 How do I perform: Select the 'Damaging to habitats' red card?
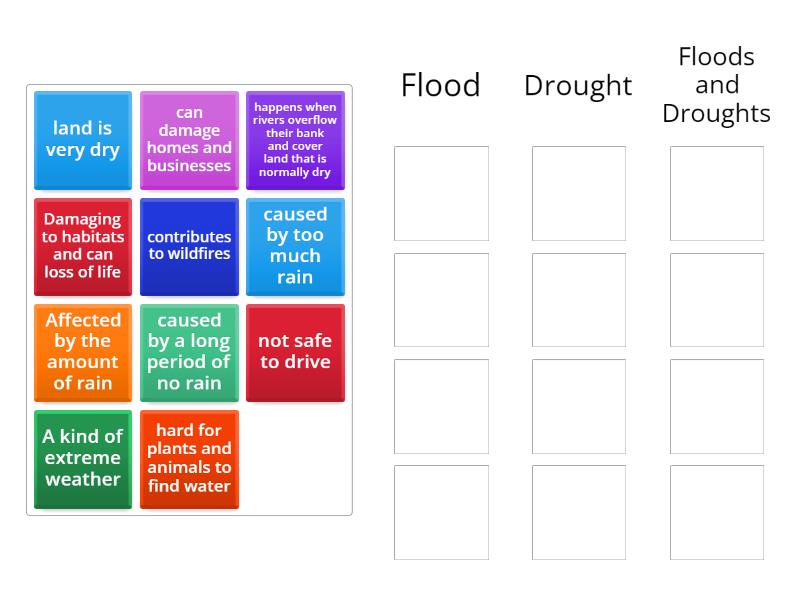[x=83, y=246]
